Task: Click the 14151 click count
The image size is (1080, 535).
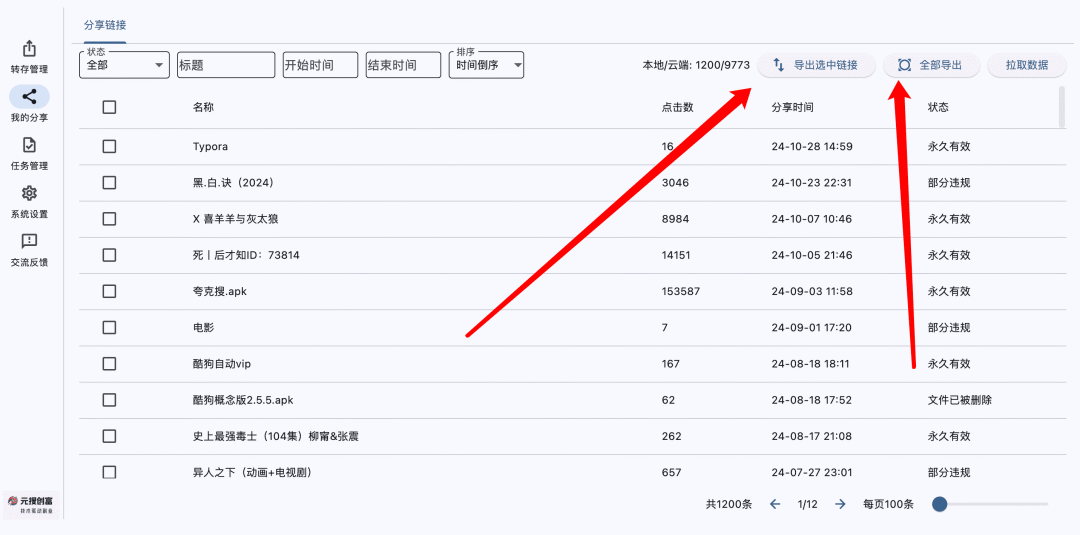Action: tap(678, 255)
